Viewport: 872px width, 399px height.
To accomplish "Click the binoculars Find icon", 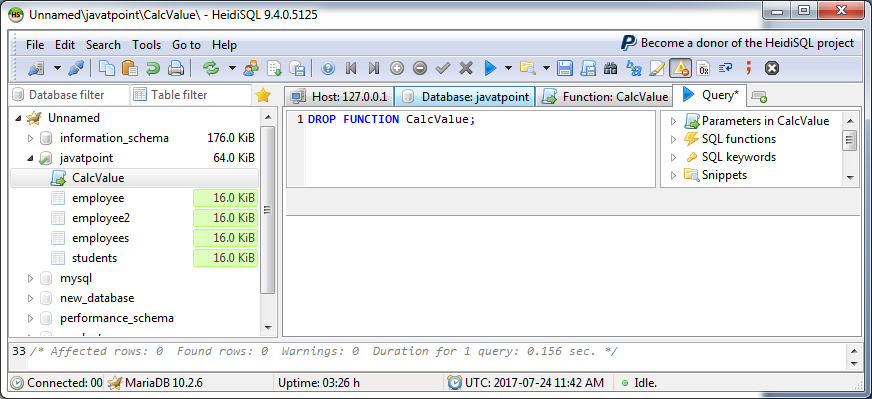I will point(611,68).
